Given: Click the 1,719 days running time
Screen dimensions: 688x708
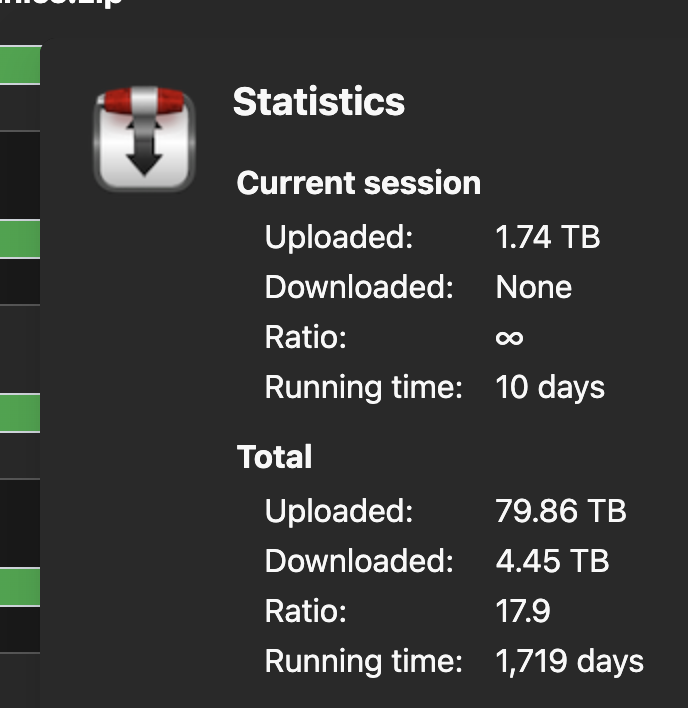Looking at the screenshot, I should [x=569, y=661].
